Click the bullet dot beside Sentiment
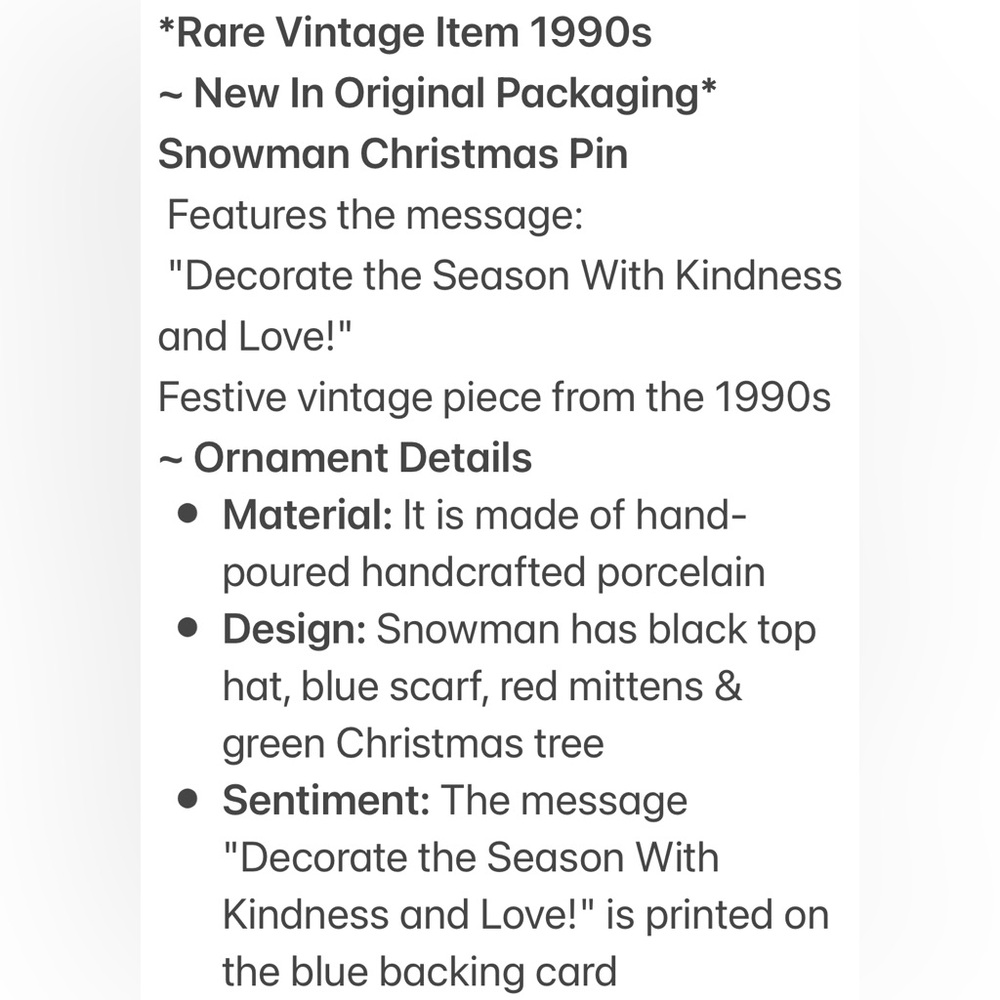 tap(188, 799)
